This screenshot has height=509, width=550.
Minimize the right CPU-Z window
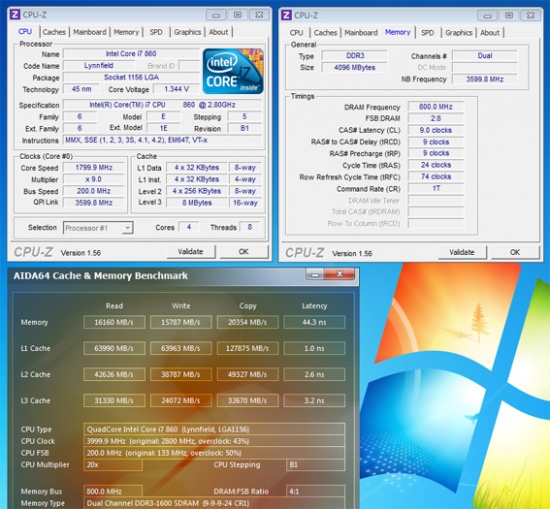pos(487,16)
